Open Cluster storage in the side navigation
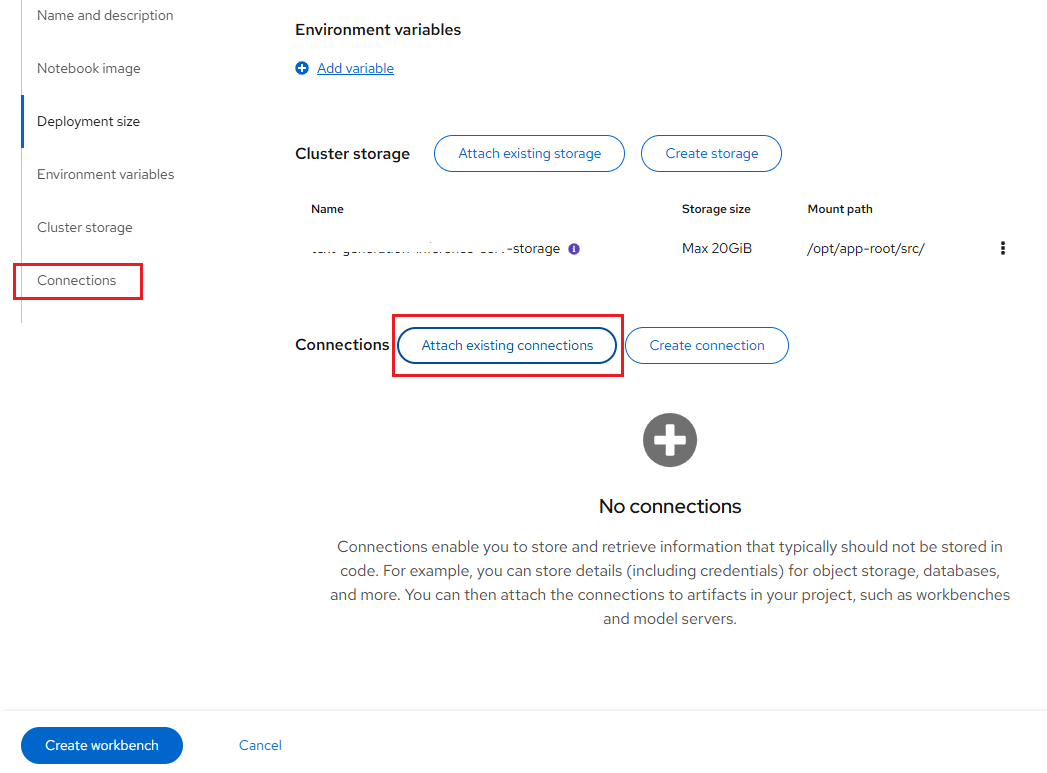1047x773 pixels. pyautogui.click(x=84, y=228)
